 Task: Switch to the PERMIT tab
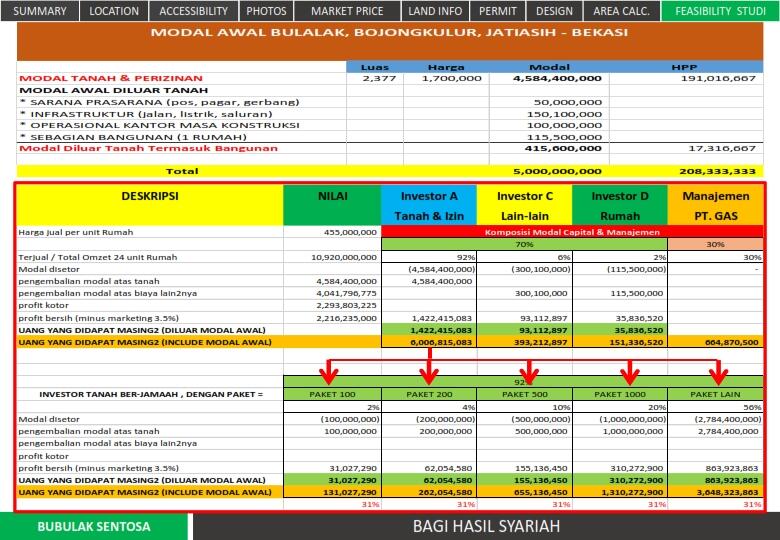point(497,10)
